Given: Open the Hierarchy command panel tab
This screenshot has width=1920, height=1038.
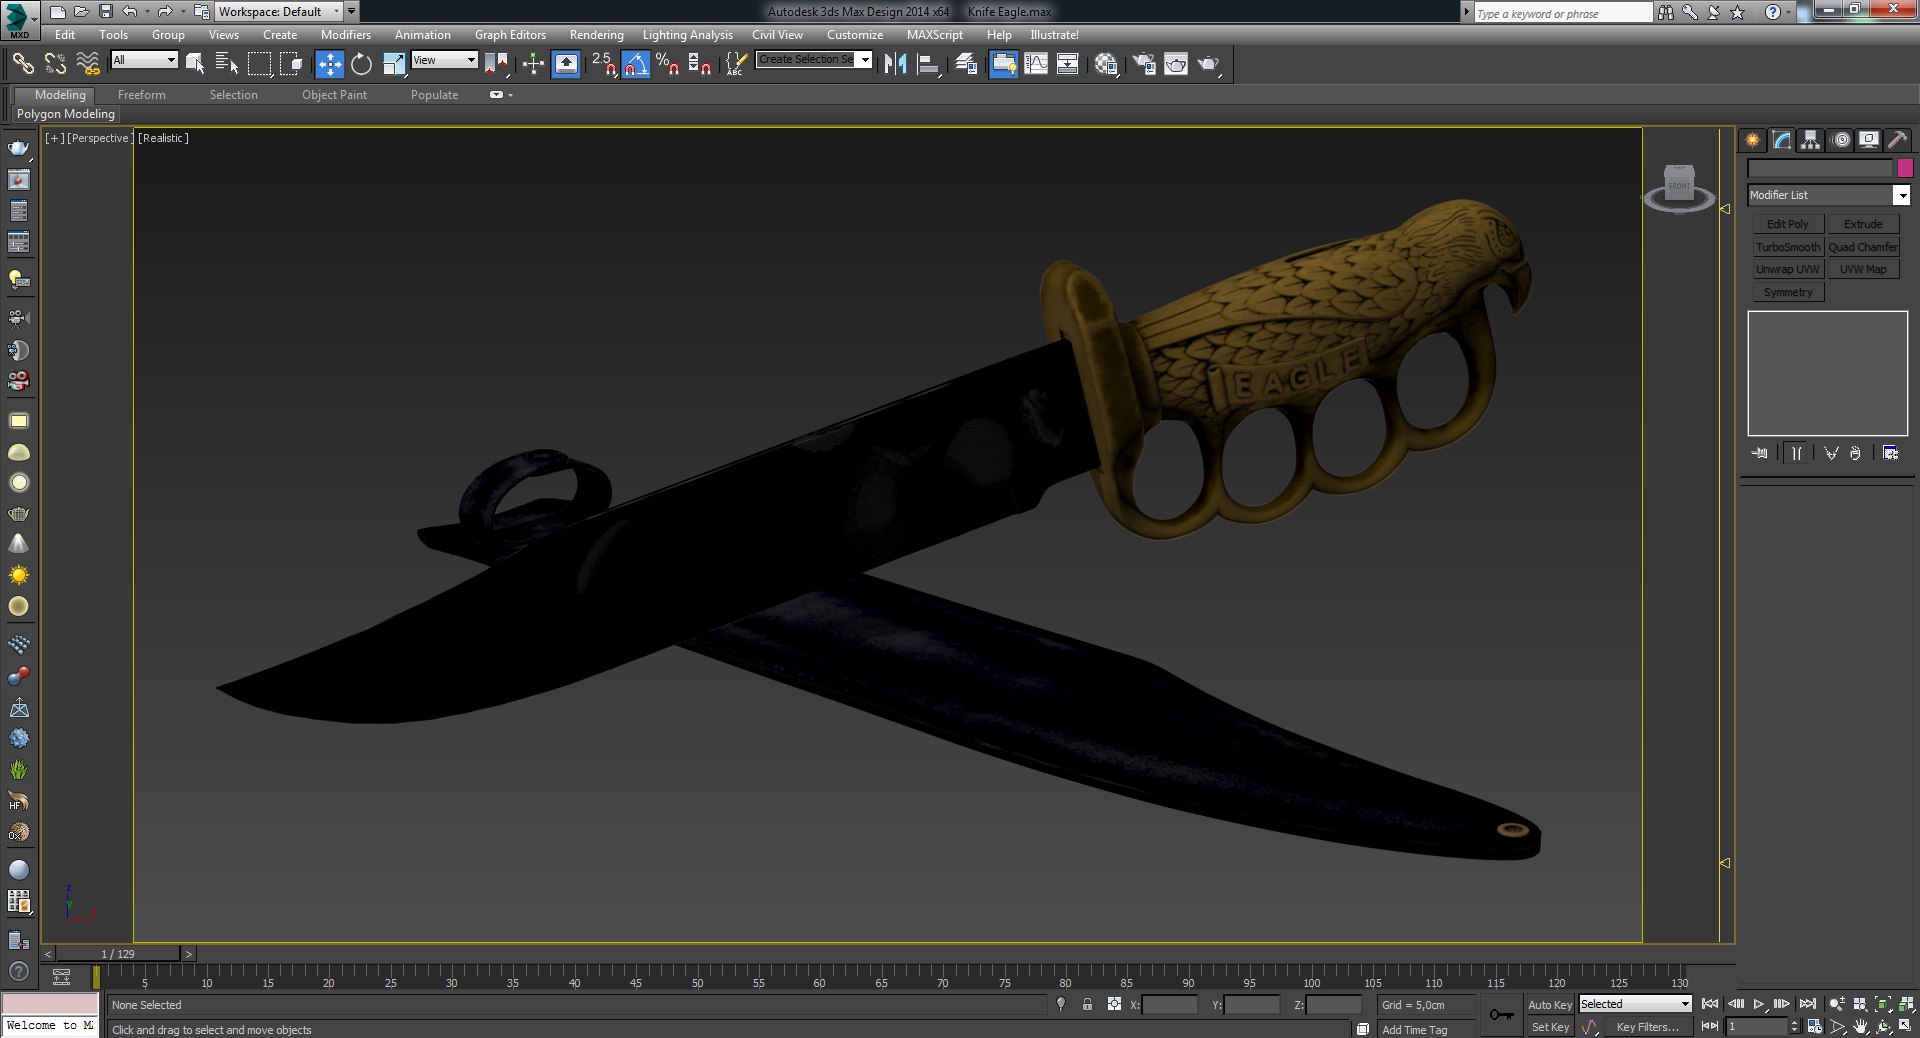Looking at the screenshot, I should click(1811, 140).
